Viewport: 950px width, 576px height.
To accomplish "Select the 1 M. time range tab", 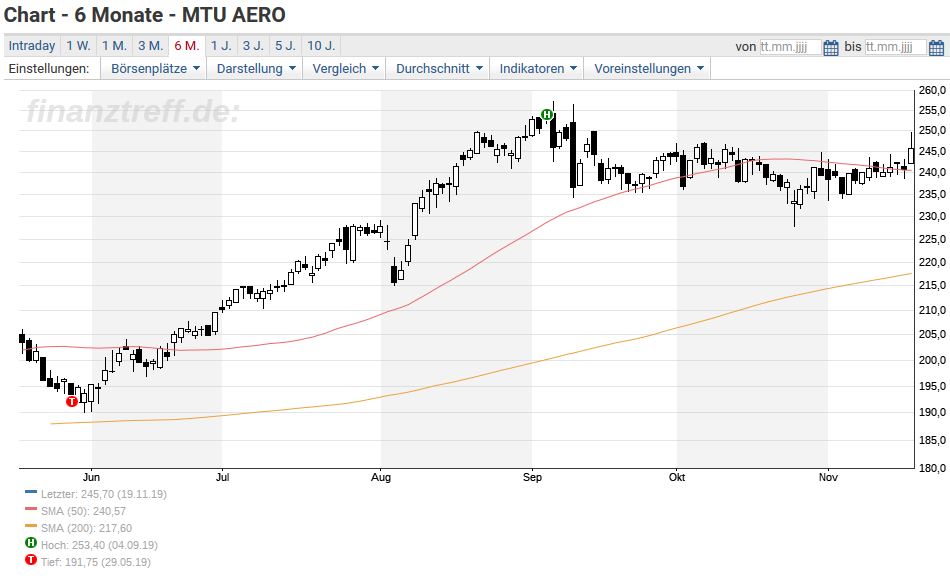I will coord(114,45).
